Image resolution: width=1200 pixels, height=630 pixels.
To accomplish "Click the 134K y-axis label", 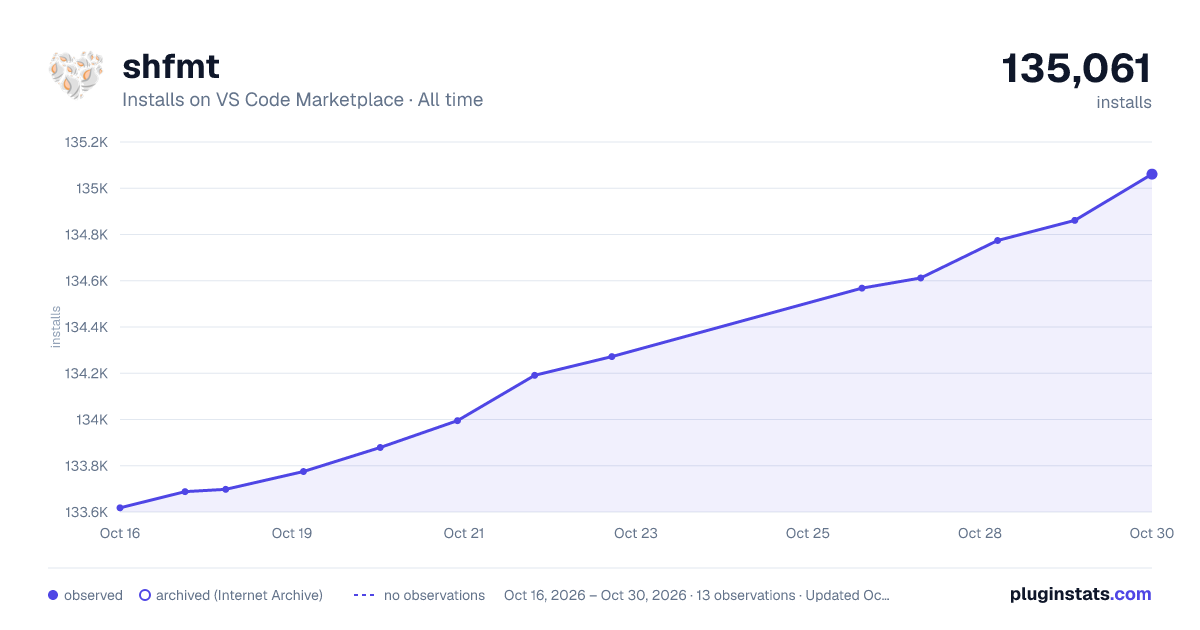I will [x=92, y=420].
